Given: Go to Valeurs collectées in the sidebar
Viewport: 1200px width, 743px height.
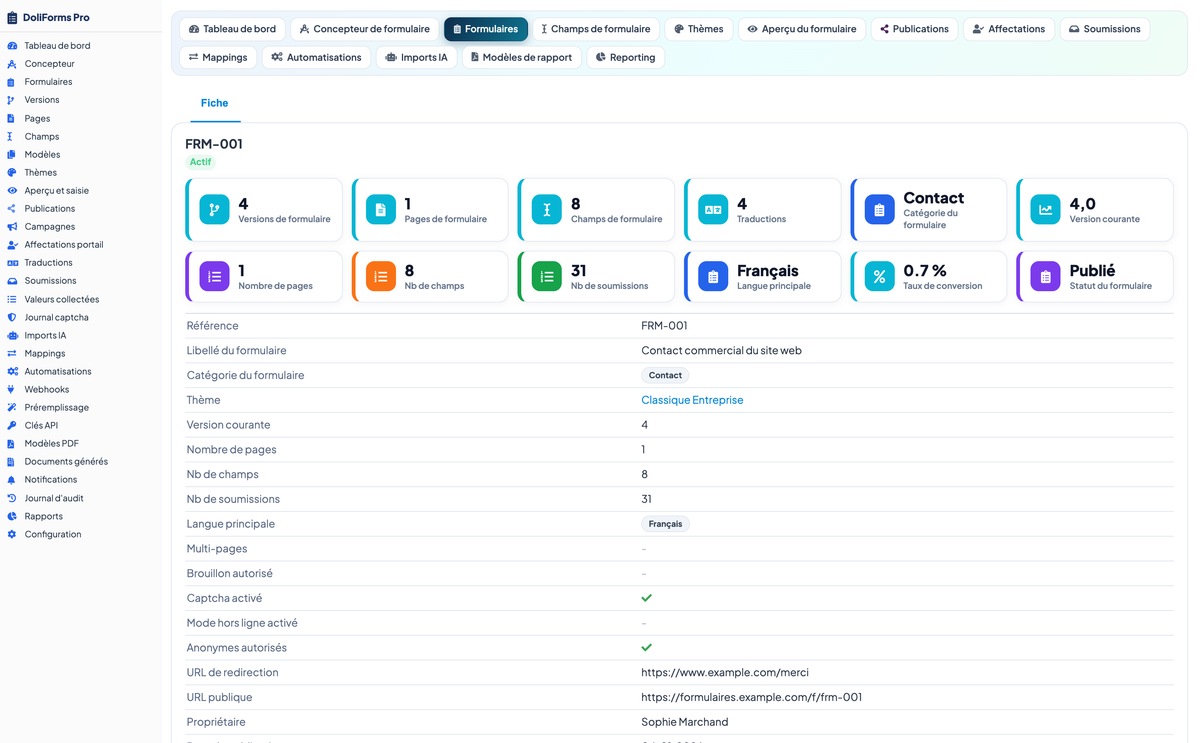Looking at the screenshot, I should pos(62,299).
